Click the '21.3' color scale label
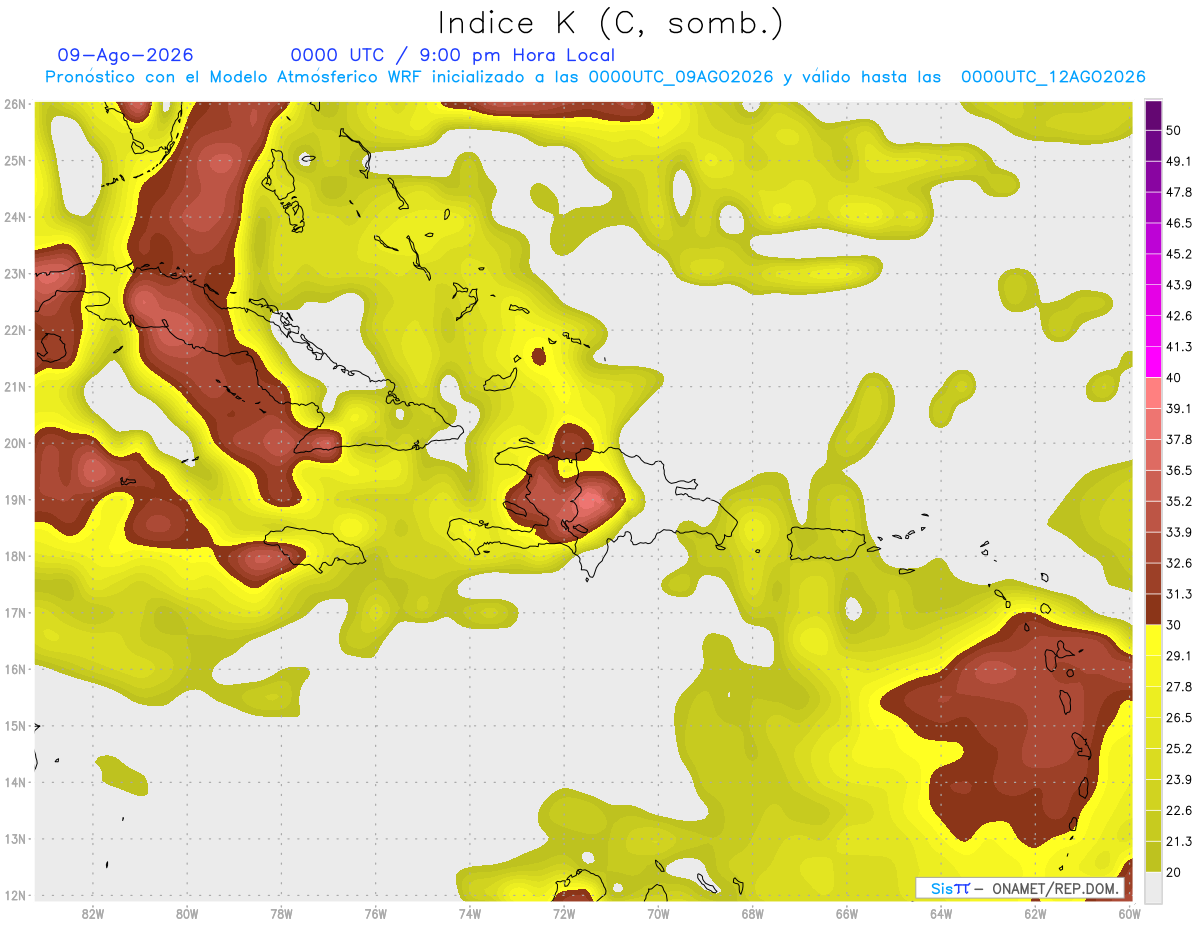Viewport: 1200px width, 927px height. tap(1179, 841)
